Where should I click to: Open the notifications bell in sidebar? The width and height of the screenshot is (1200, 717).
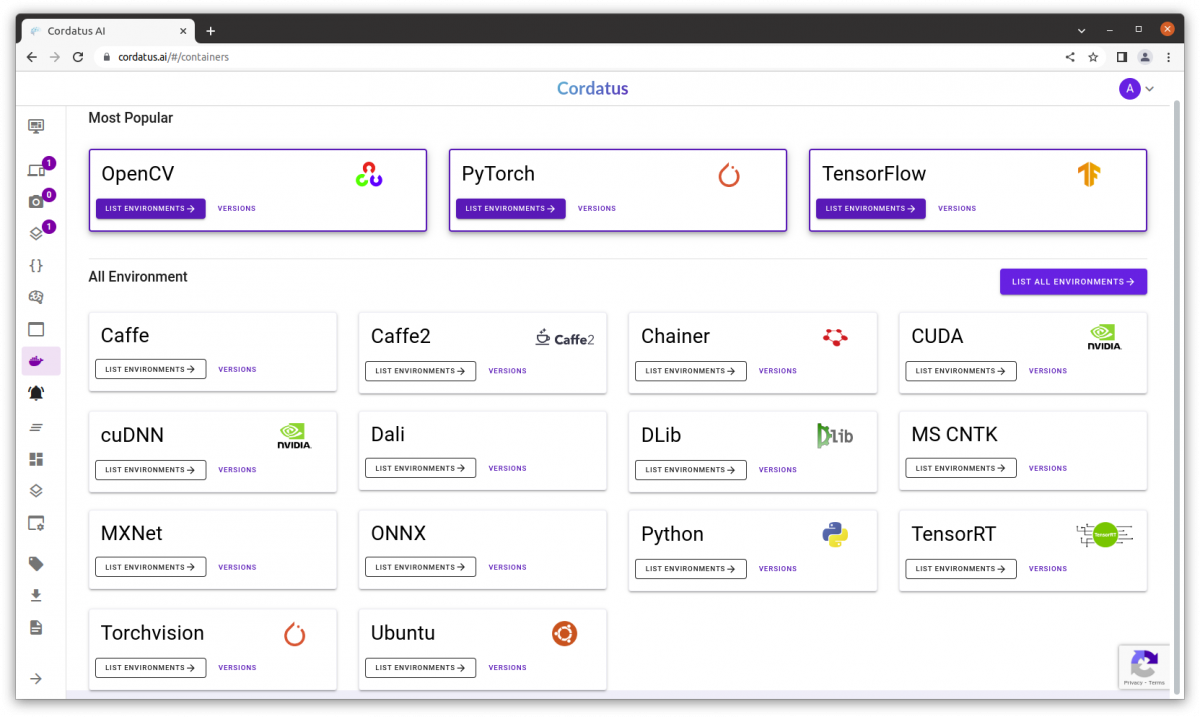tap(36, 393)
